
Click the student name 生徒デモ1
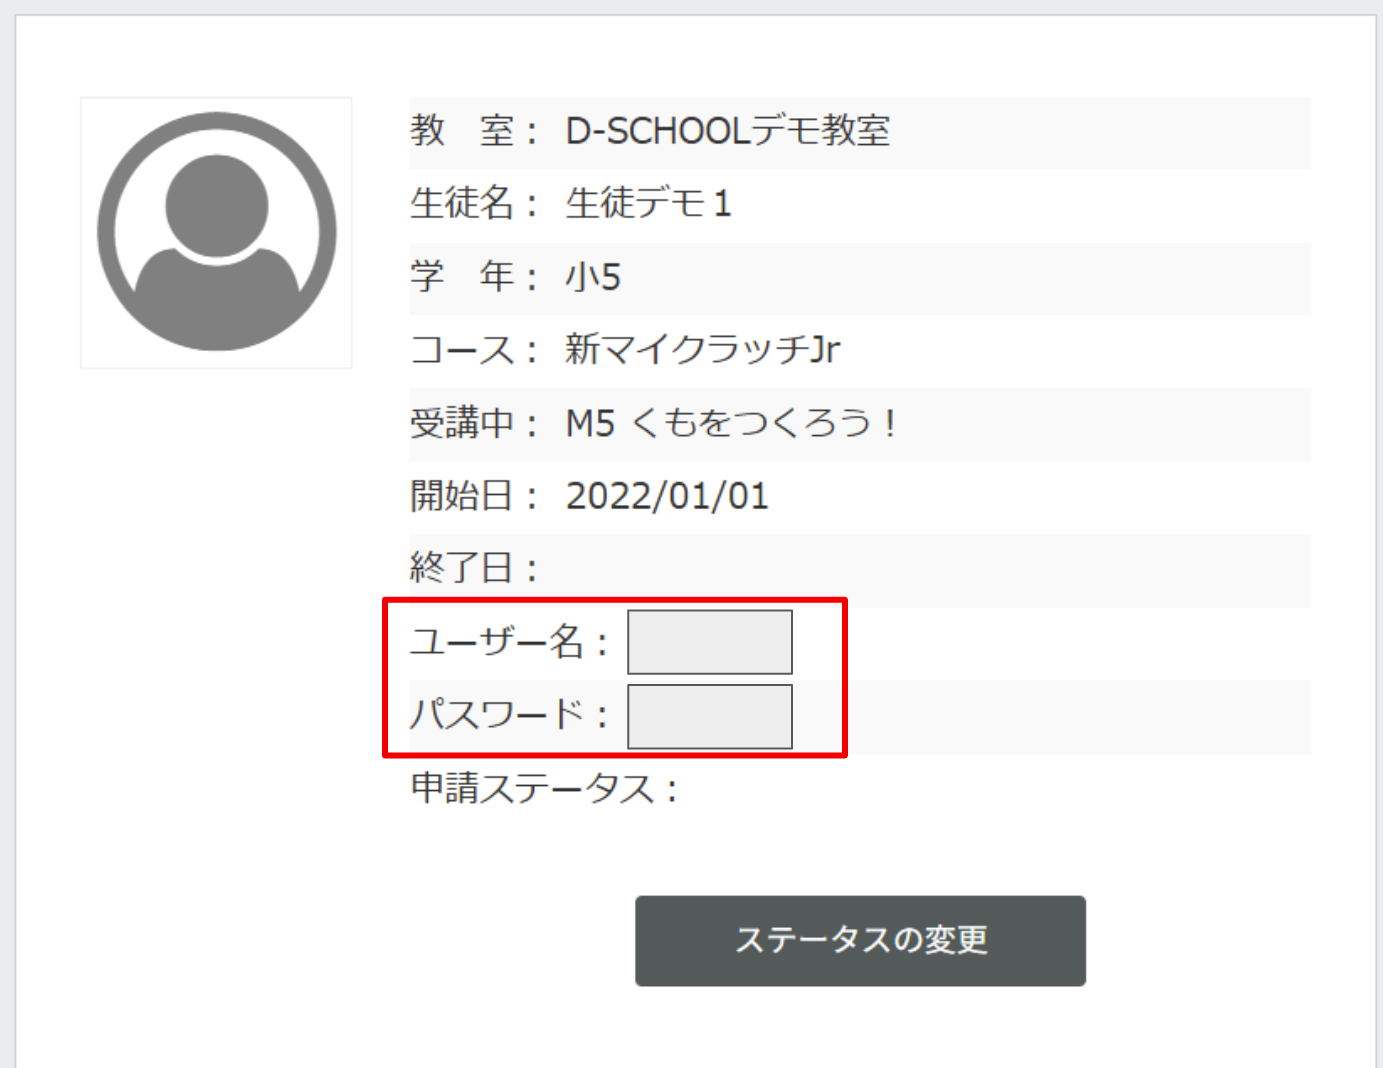(x=648, y=204)
